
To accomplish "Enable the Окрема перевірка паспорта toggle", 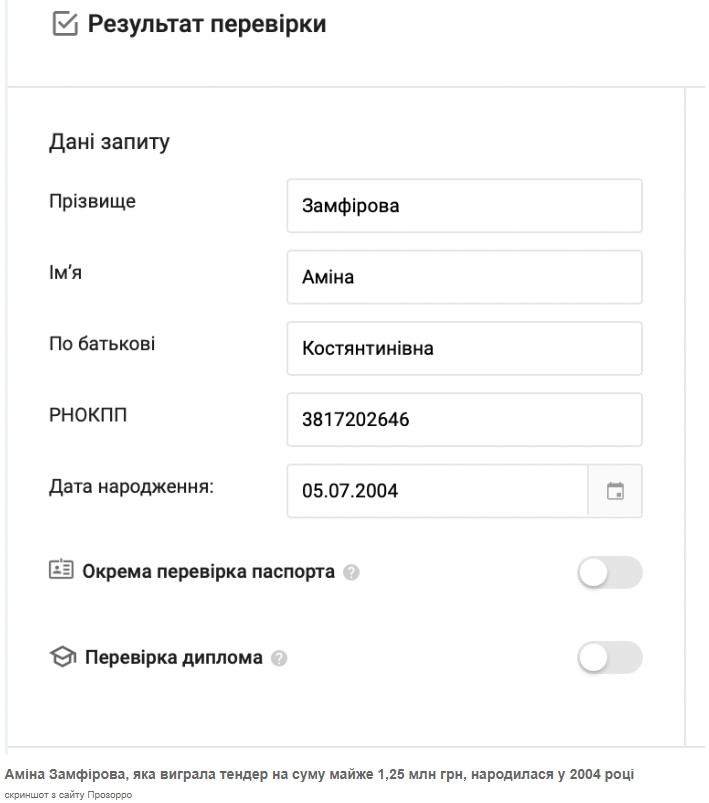I will [x=609, y=572].
